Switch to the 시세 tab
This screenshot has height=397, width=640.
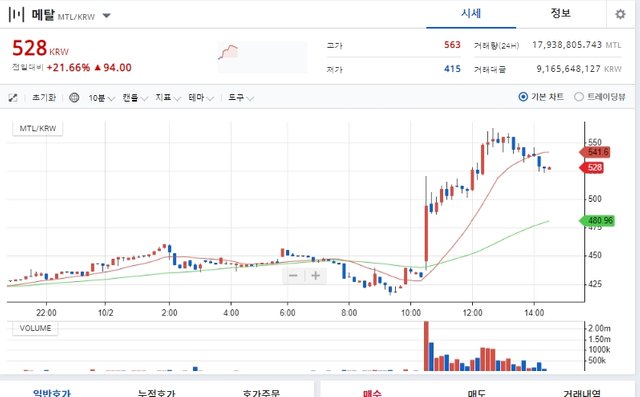(x=471, y=14)
